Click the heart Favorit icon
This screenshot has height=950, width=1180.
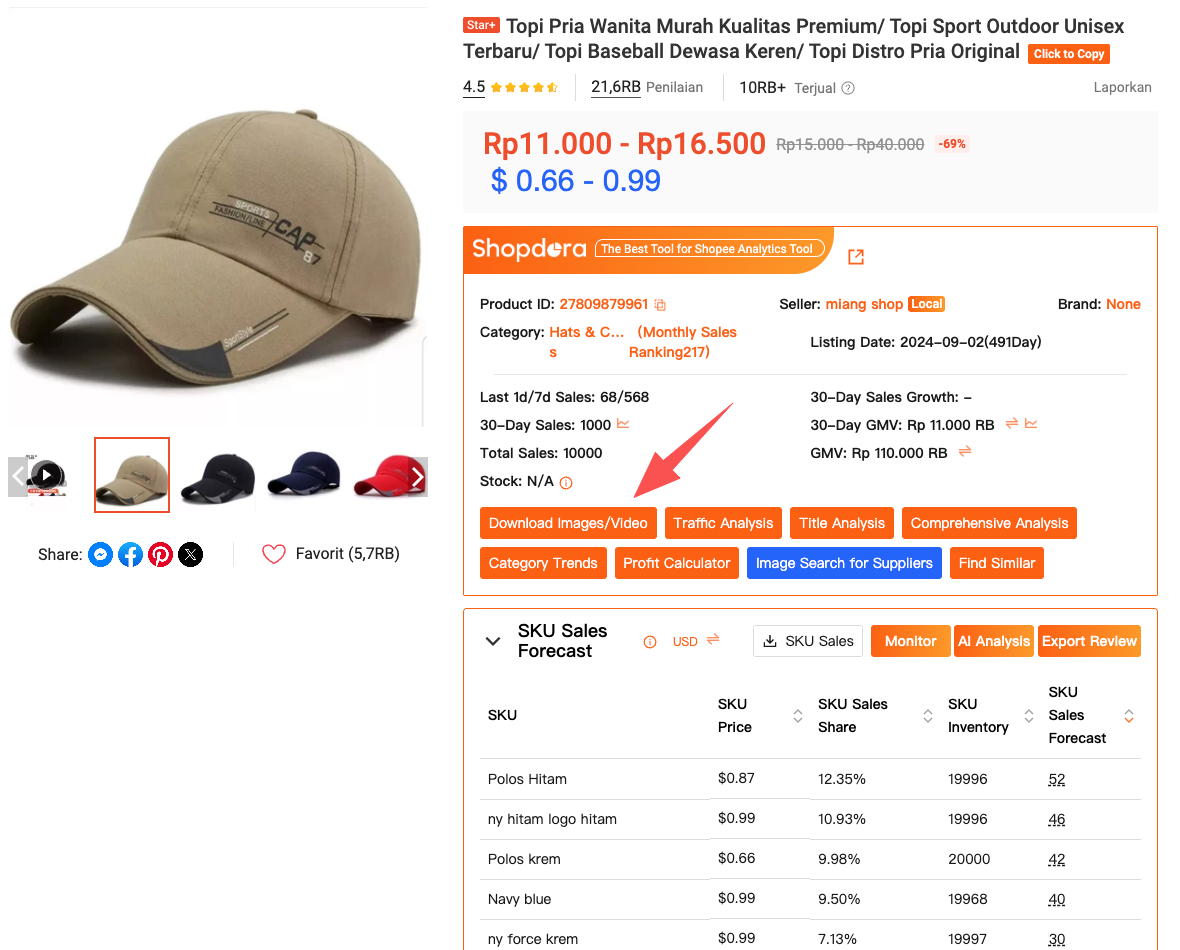click(273, 554)
